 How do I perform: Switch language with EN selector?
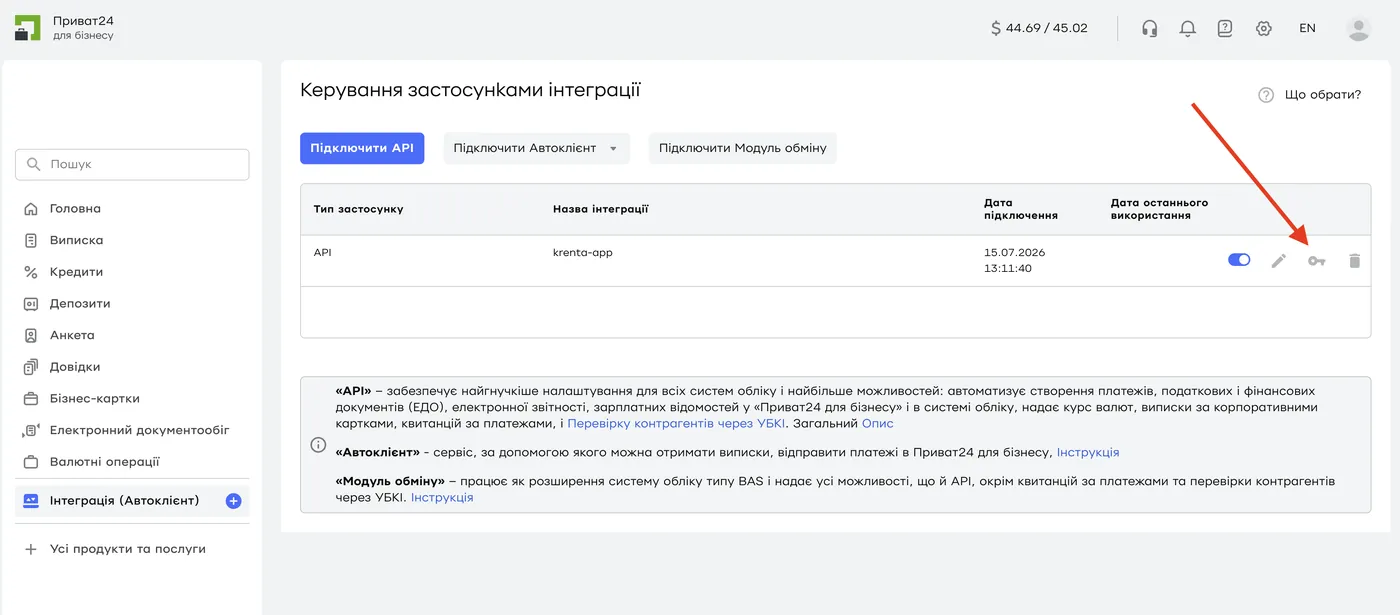[1307, 28]
